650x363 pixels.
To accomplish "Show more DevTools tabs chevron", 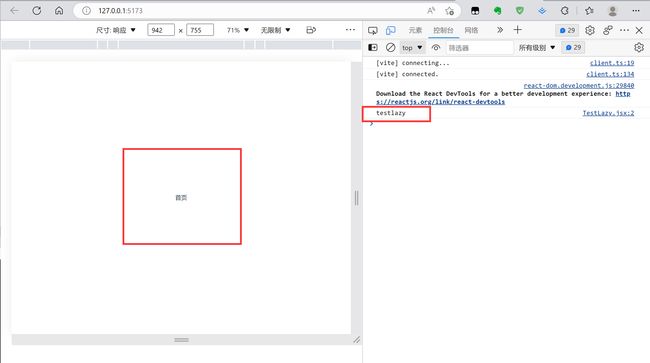I will 500,30.
